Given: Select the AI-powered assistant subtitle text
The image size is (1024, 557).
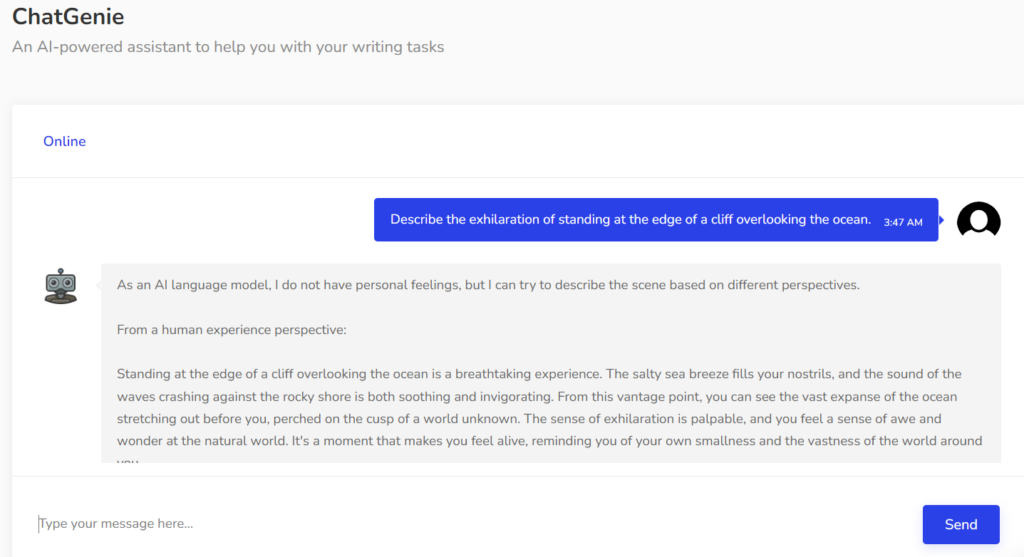Looking at the screenshot, I should click(x=228, y=46).
